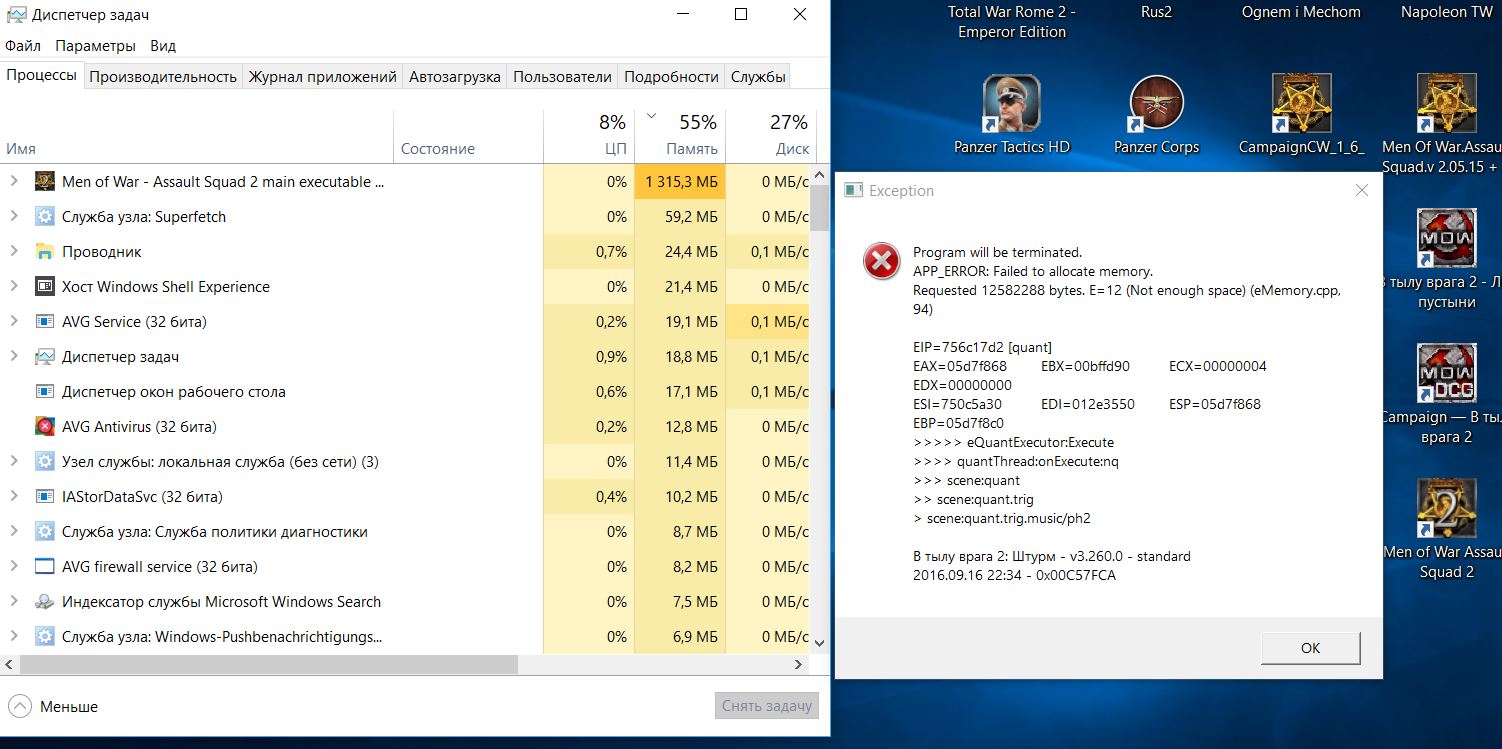Expand the Хост Windows Shell Experience row
The image size is (1502, 749).
tap(14, 286)
